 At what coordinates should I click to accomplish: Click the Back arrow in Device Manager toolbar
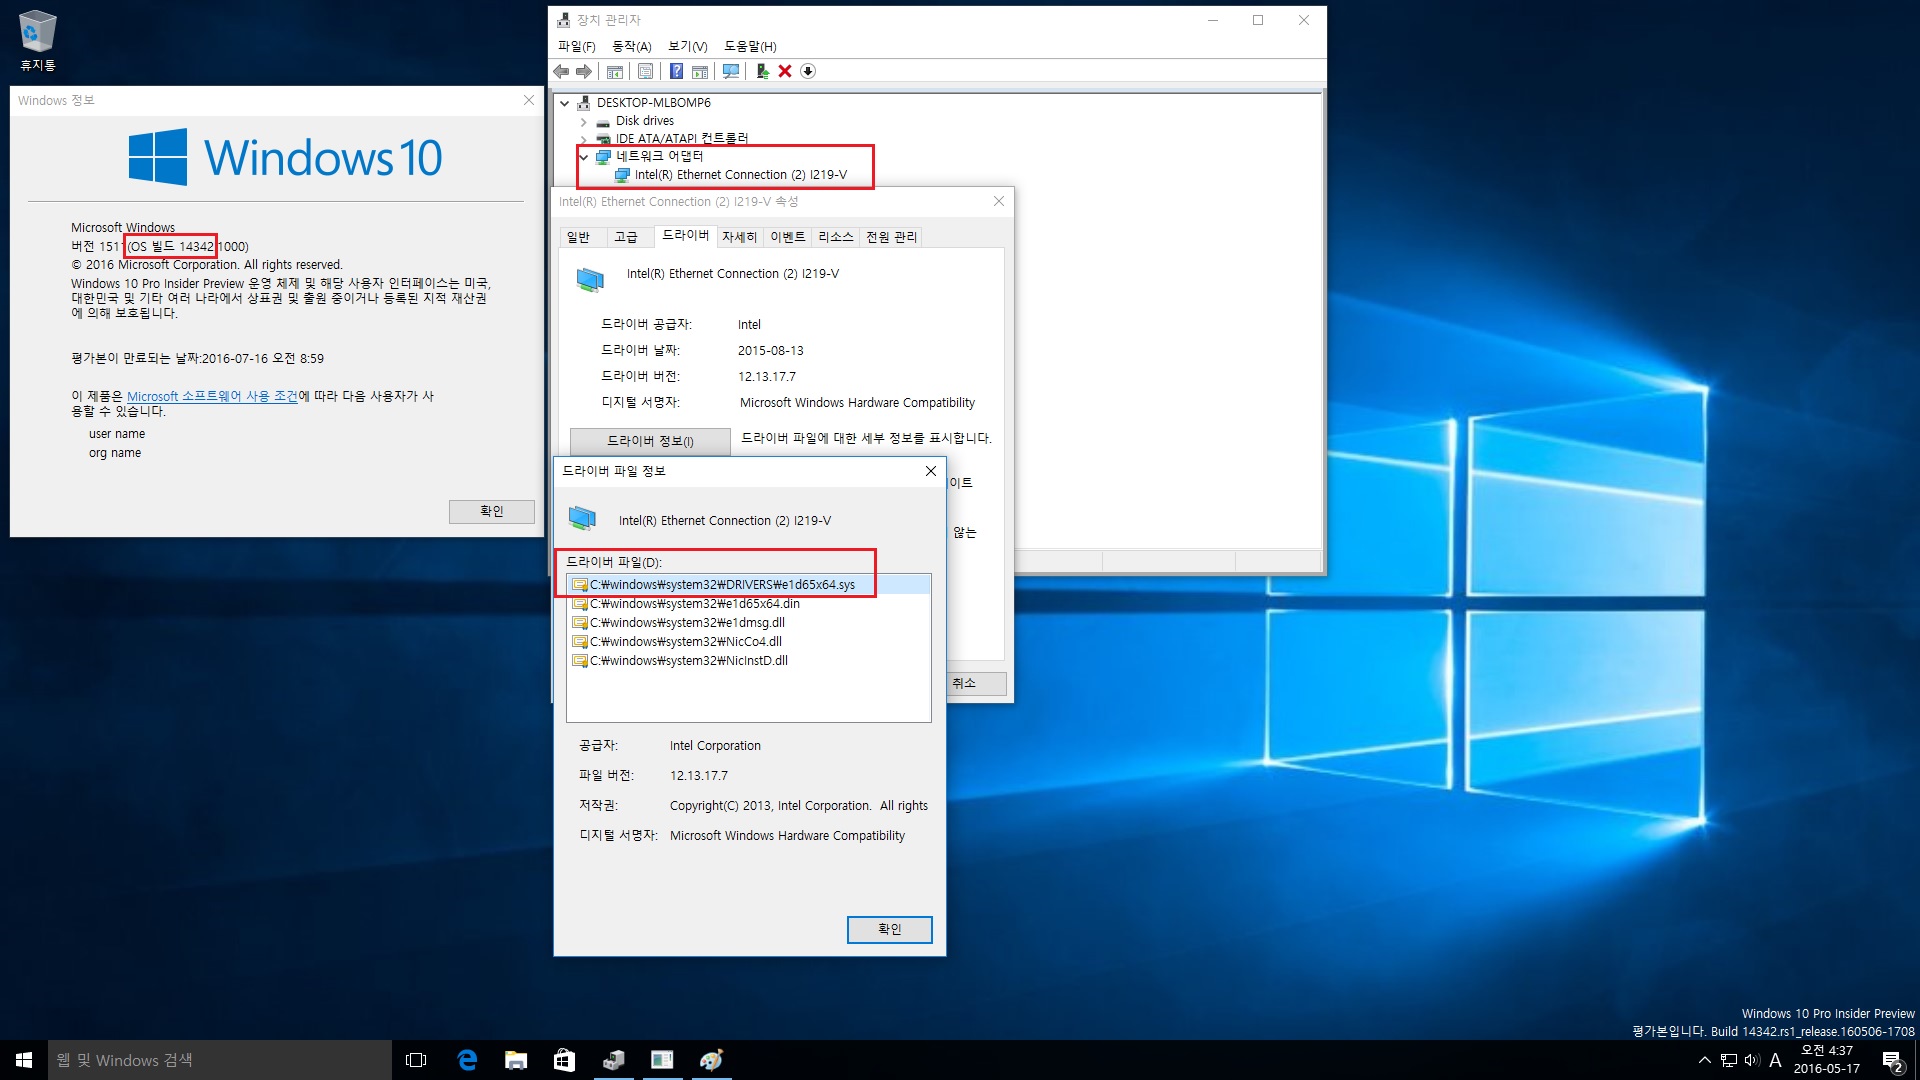(x=561, y=71)
